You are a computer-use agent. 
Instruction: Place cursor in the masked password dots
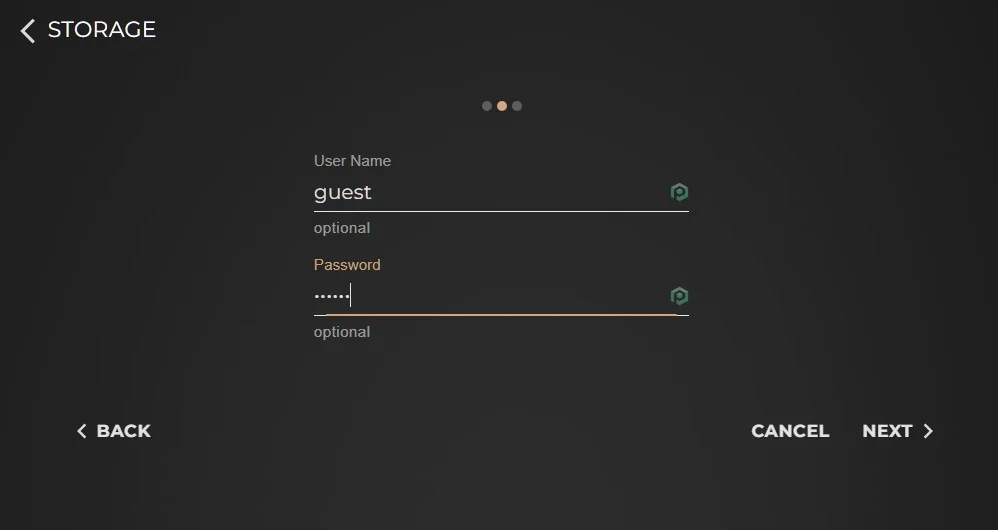tap(332, 296)
